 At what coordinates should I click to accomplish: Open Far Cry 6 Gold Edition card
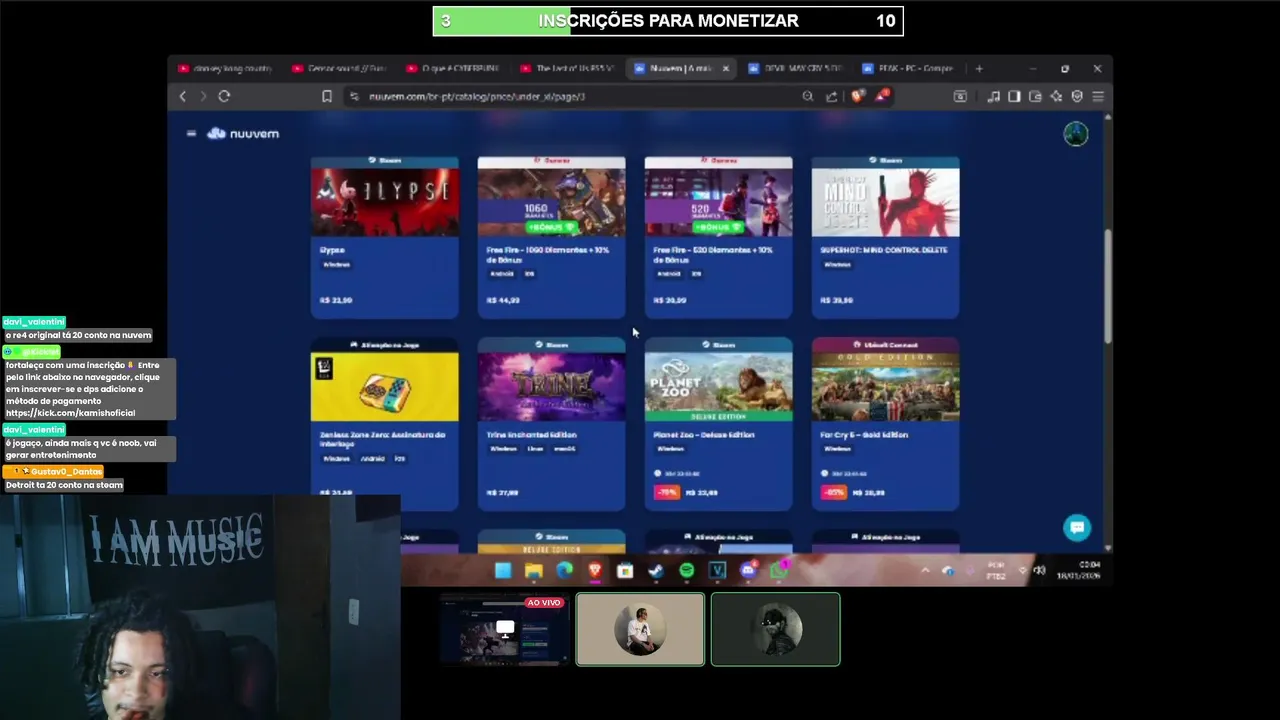pyautogui.click(x=885, y=422)
